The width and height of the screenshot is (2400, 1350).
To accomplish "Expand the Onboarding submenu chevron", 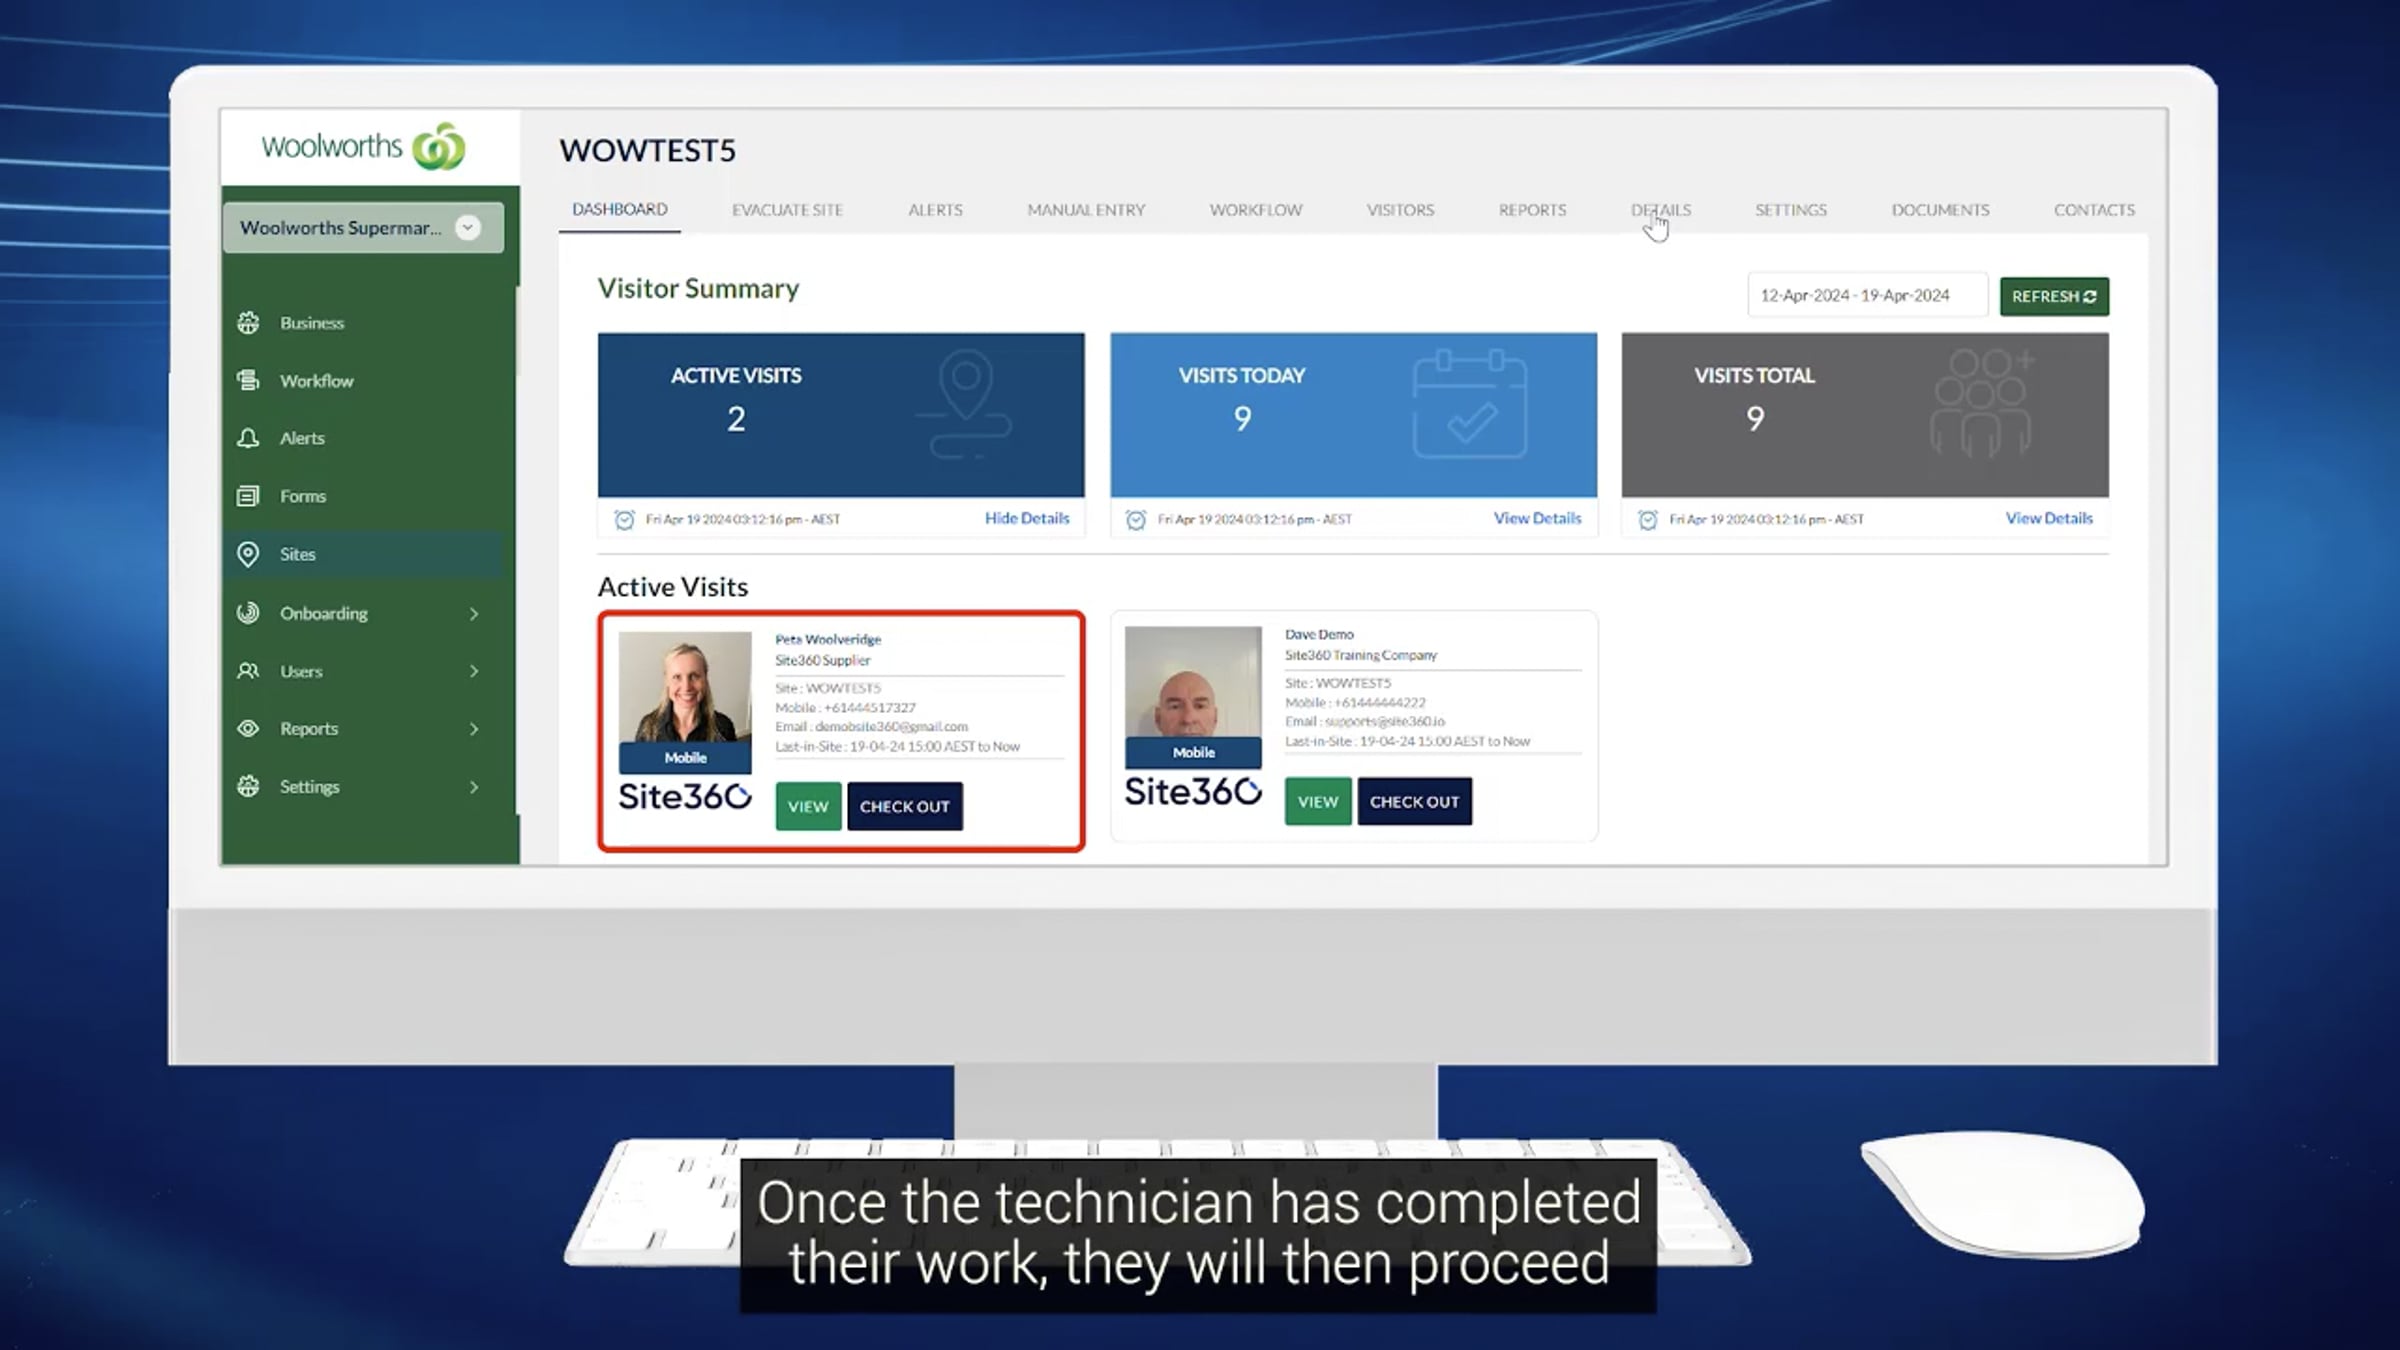I will [474, 614].
